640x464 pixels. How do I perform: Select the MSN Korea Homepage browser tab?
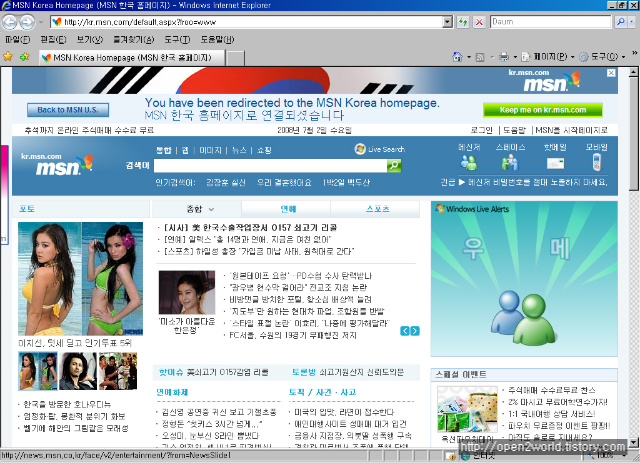[132, 58]
